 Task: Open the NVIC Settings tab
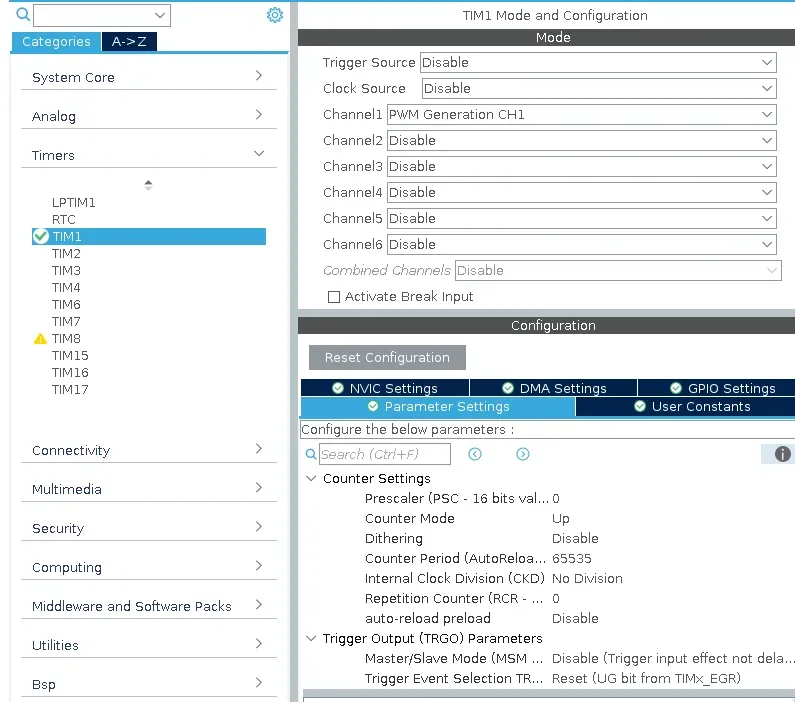click(x=385, y=388)
